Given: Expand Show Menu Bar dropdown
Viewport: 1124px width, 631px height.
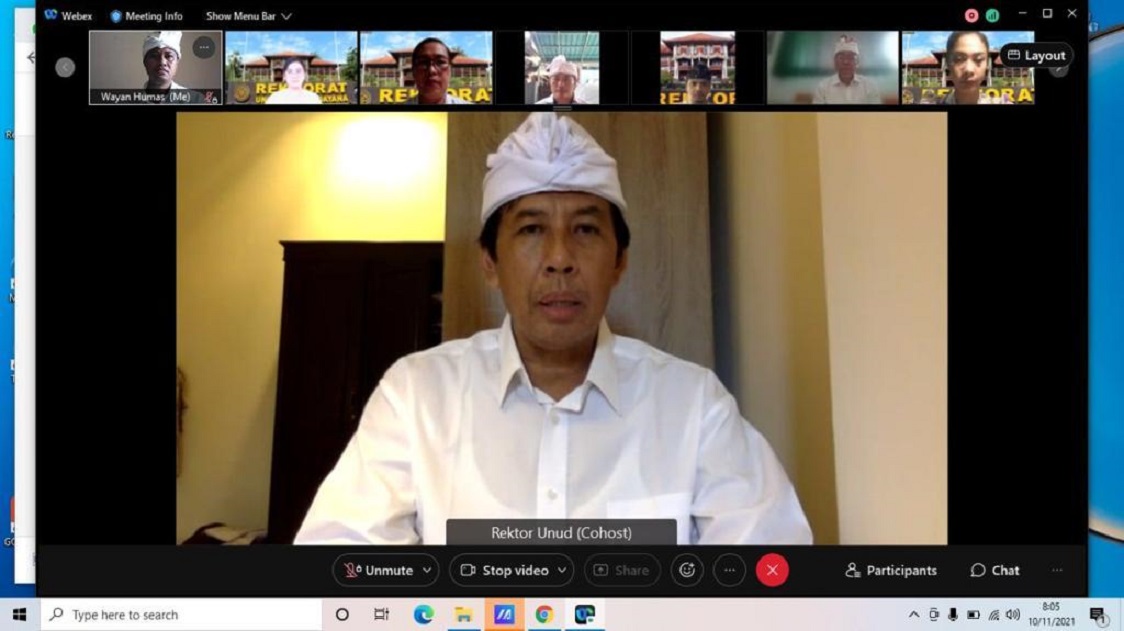Looking at the screenshot, I should (248, 16).
